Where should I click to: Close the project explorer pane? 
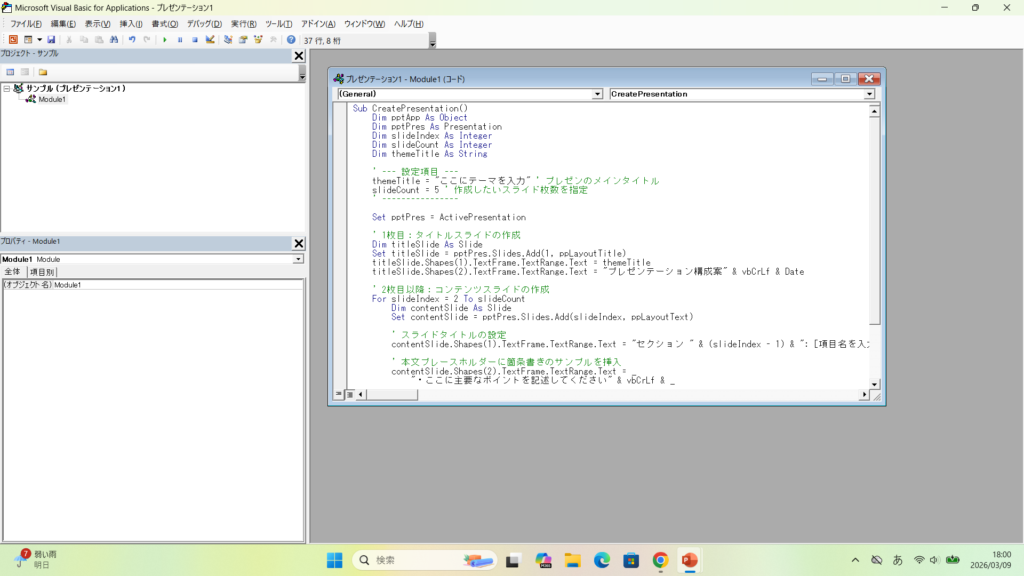point(298,56)
